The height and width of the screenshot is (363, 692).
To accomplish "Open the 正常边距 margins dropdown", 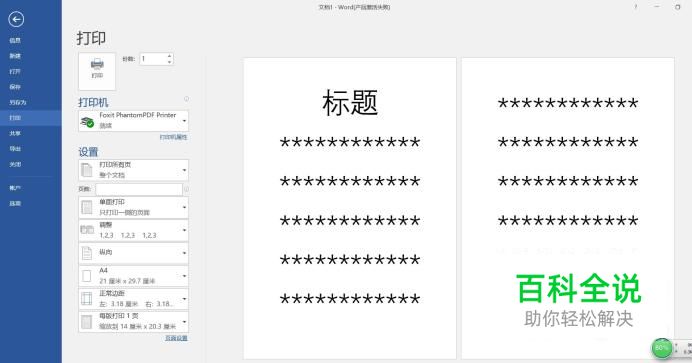I will pos(133,299).
